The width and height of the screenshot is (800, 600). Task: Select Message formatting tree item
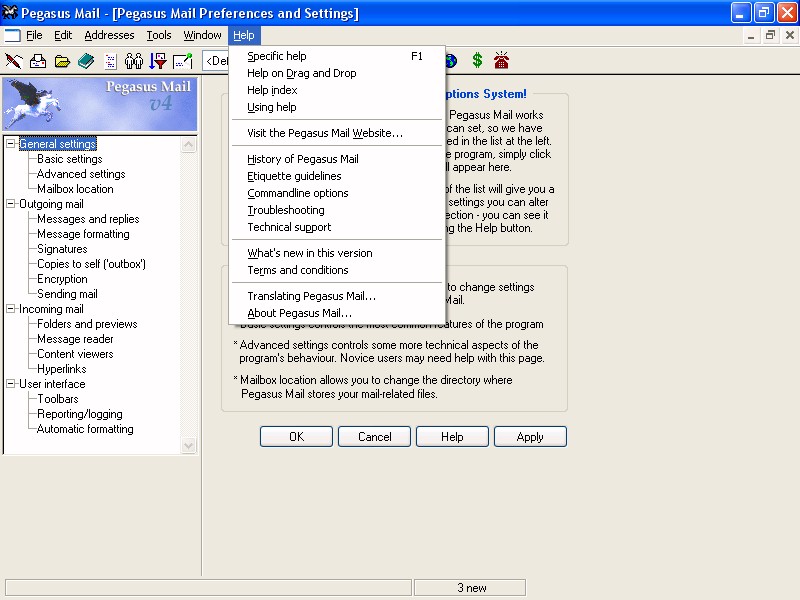(x=84, y=234)
